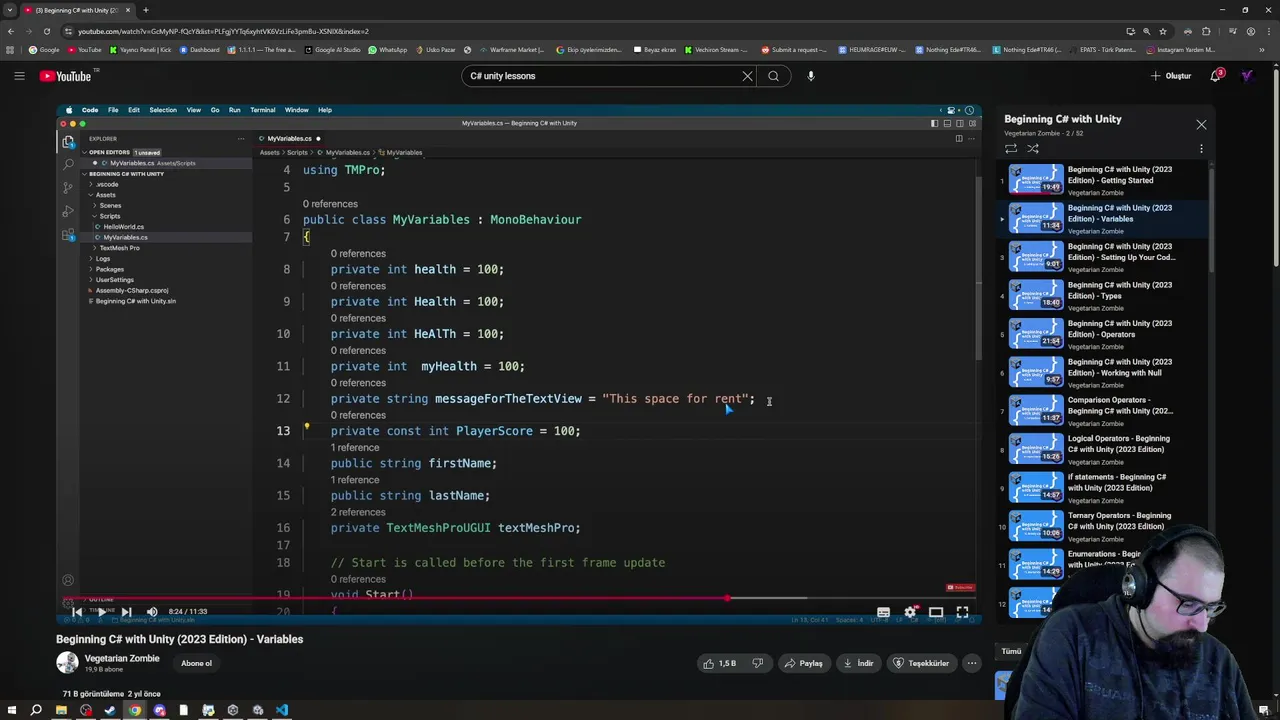This screenshot has width=1280, height=720.
Task: Close the Beginning C# with Unity playlist panel
Action: (1201, 125)
